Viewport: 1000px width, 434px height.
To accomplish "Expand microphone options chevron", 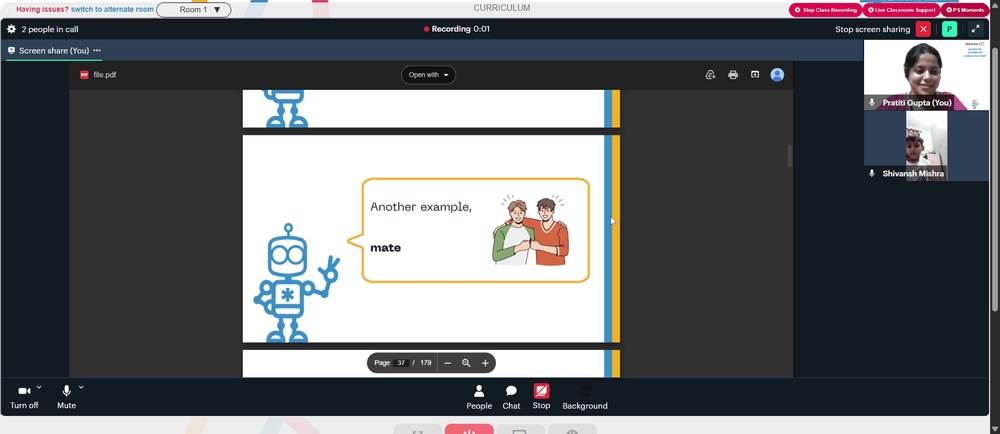I will pyautogui.click(x=81, y=387).
